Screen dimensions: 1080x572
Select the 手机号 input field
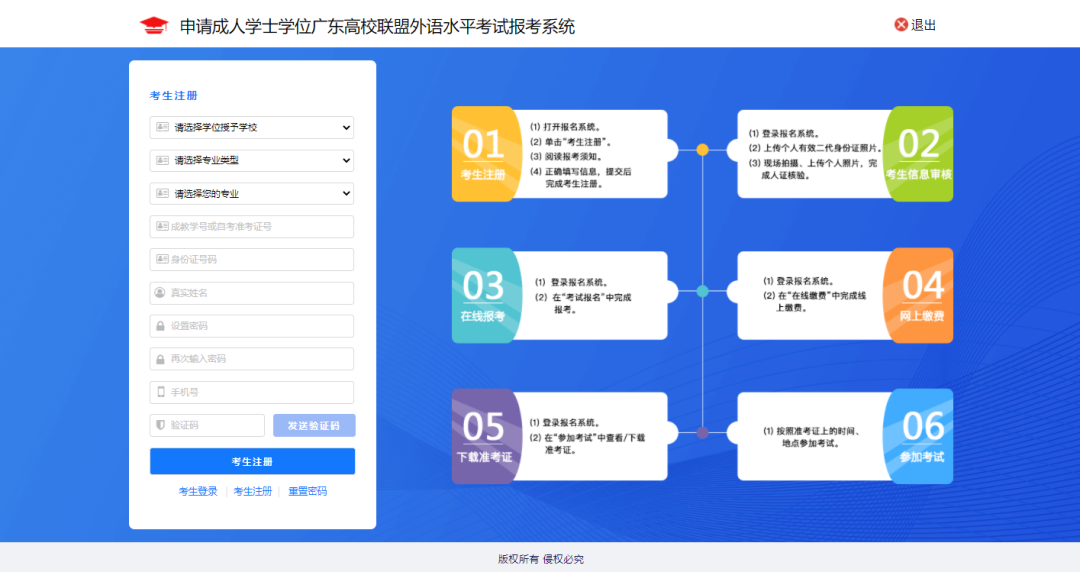tap(252, 392)
